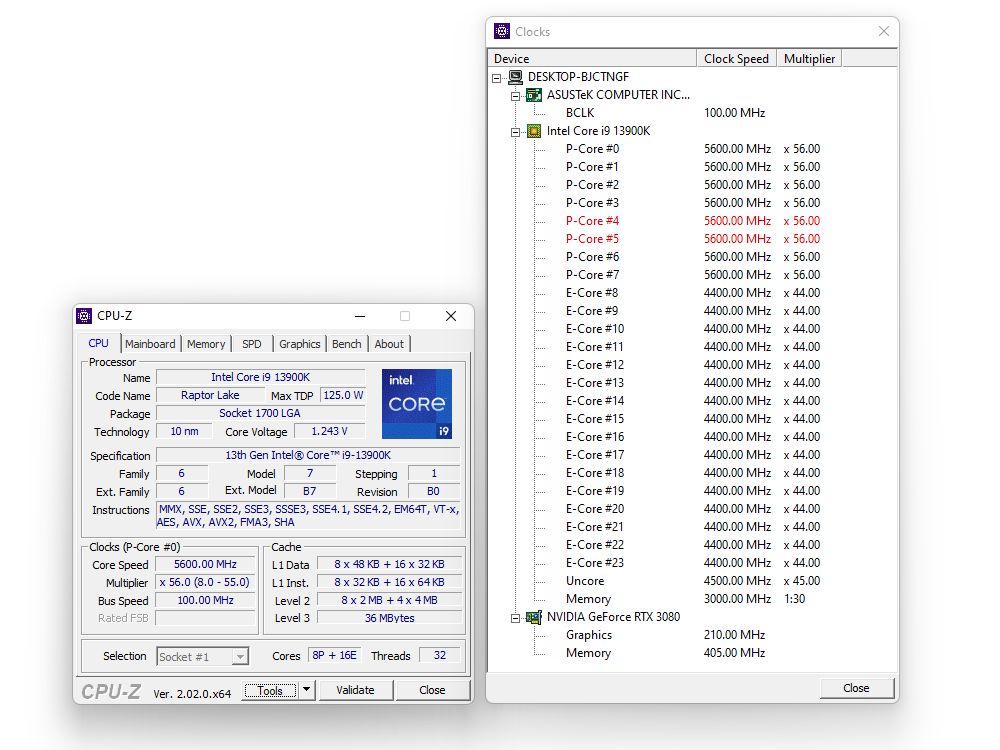Select the P-Core #2 row
This screenshot has height=750, width=1000.
pyautogui.click(x=693, y=185)
